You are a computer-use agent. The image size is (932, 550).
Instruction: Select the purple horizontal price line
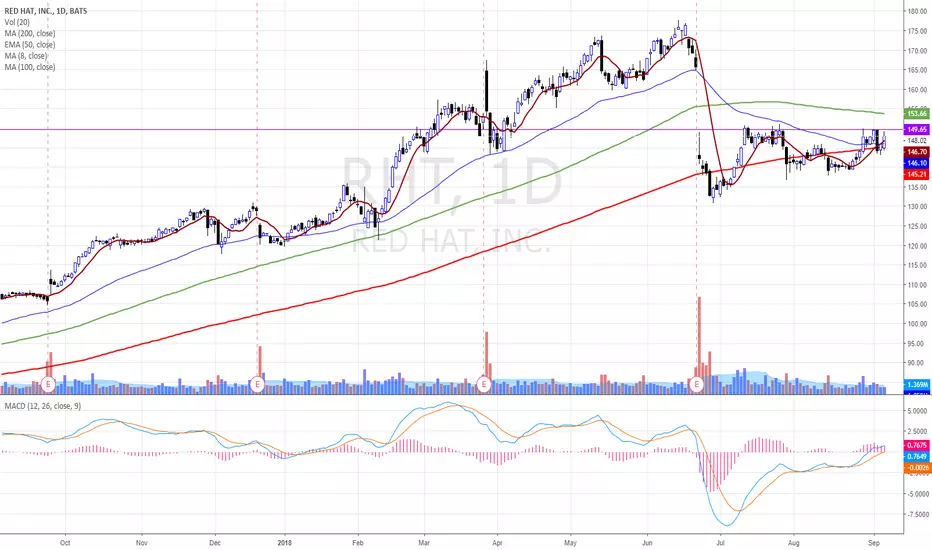[452, 129]
